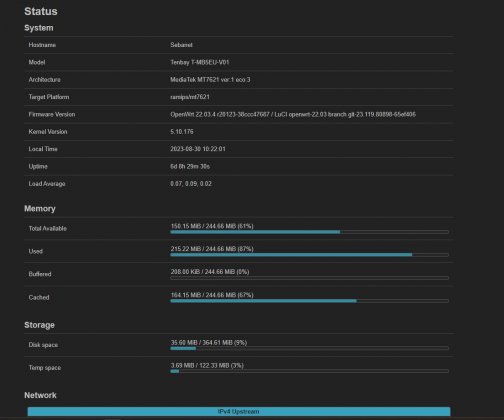504x420 pixels.
Task: Click the MediaTek MT7621 architecture value
Action: (x=210, y=80)
